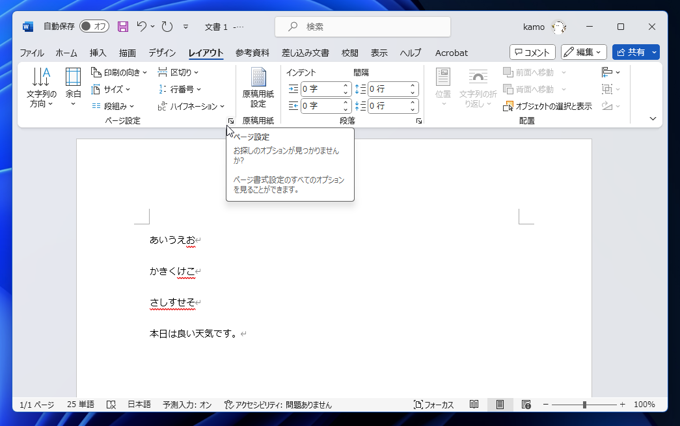Switch to the 表示 tab

tap(379, 53)
